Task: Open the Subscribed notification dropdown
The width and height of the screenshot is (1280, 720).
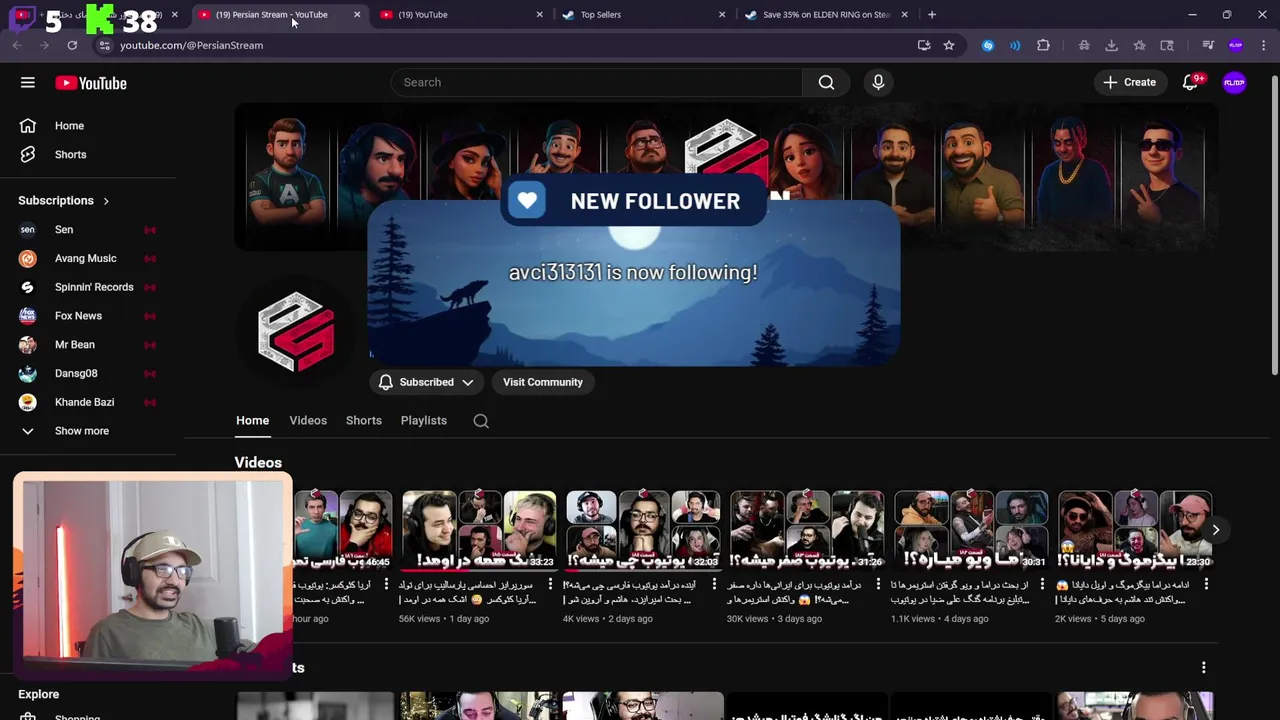Action: [426, 382]
